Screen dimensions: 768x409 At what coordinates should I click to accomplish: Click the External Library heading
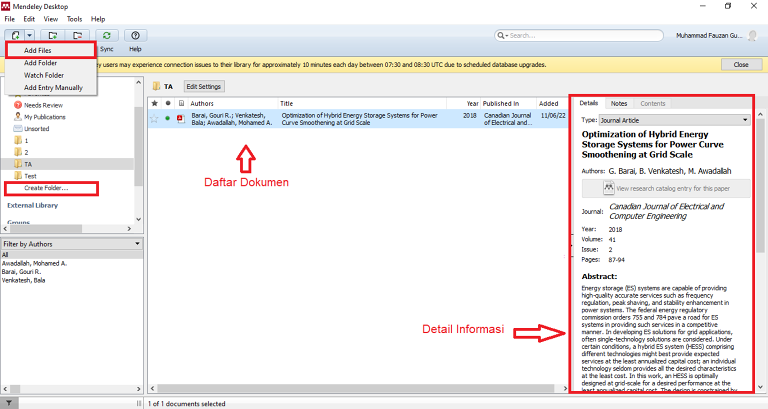(32, 205)
